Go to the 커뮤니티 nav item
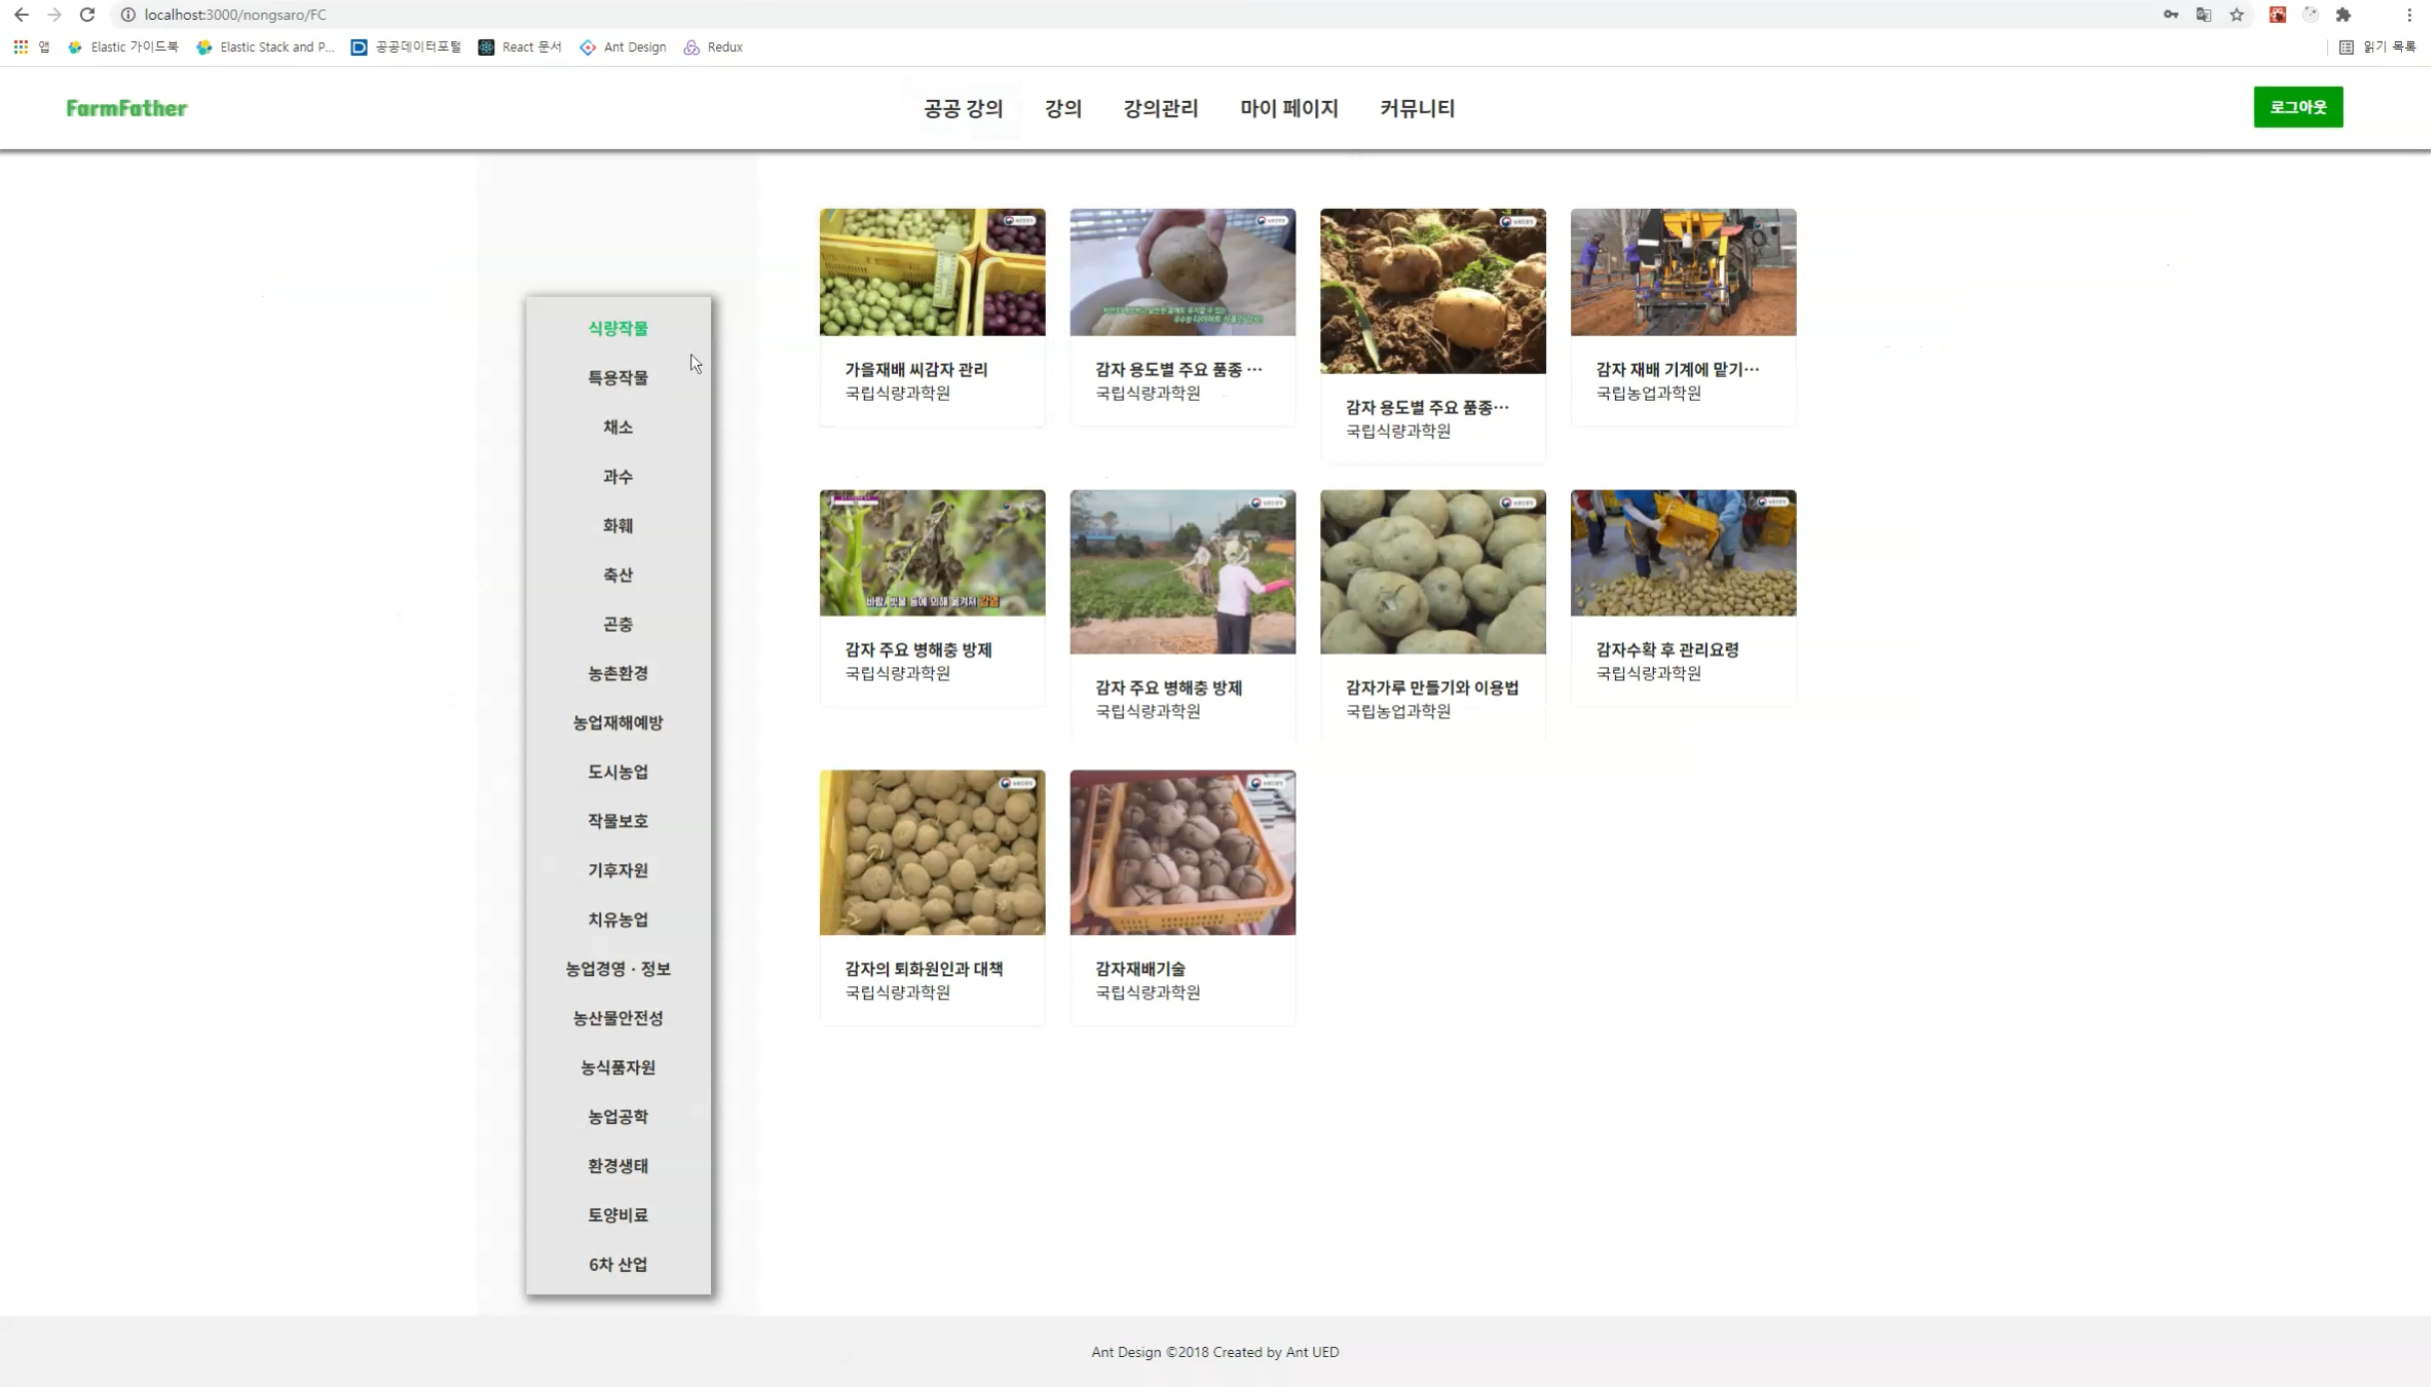Screen dimensions: 2431x1387 (x=1416, y=108)
